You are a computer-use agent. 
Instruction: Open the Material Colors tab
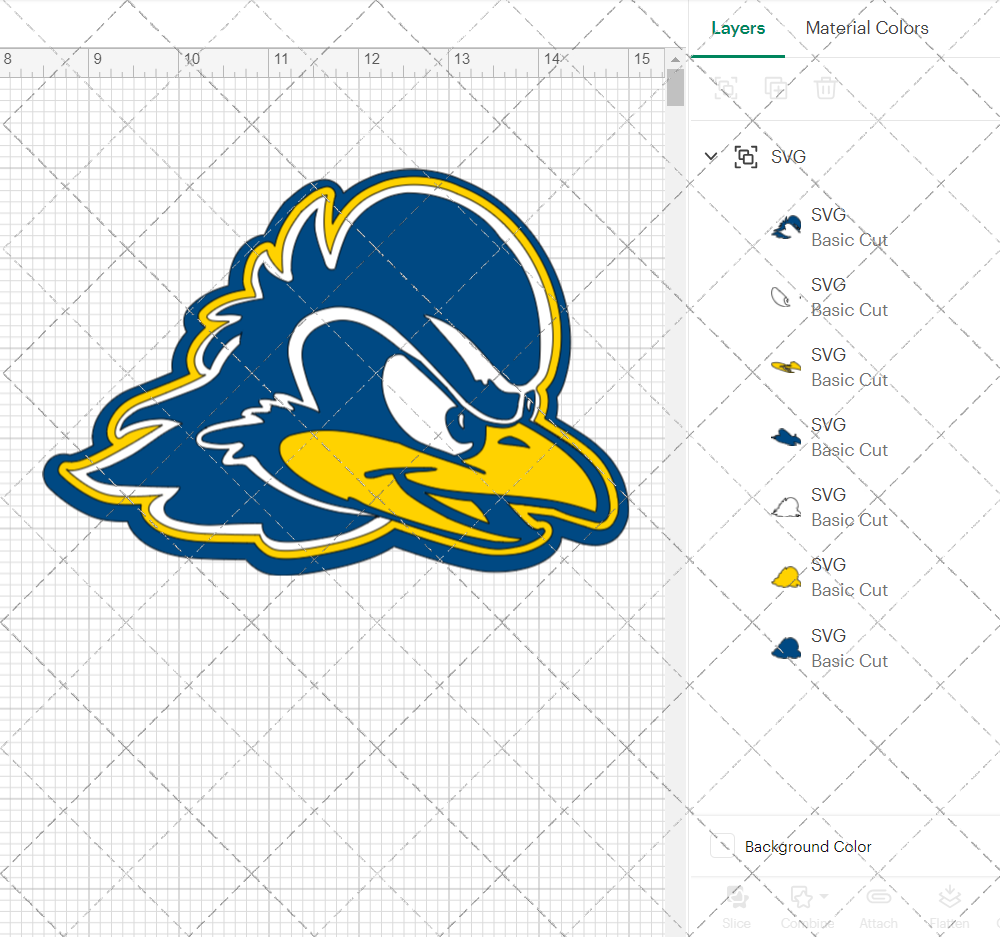[867, 28]
